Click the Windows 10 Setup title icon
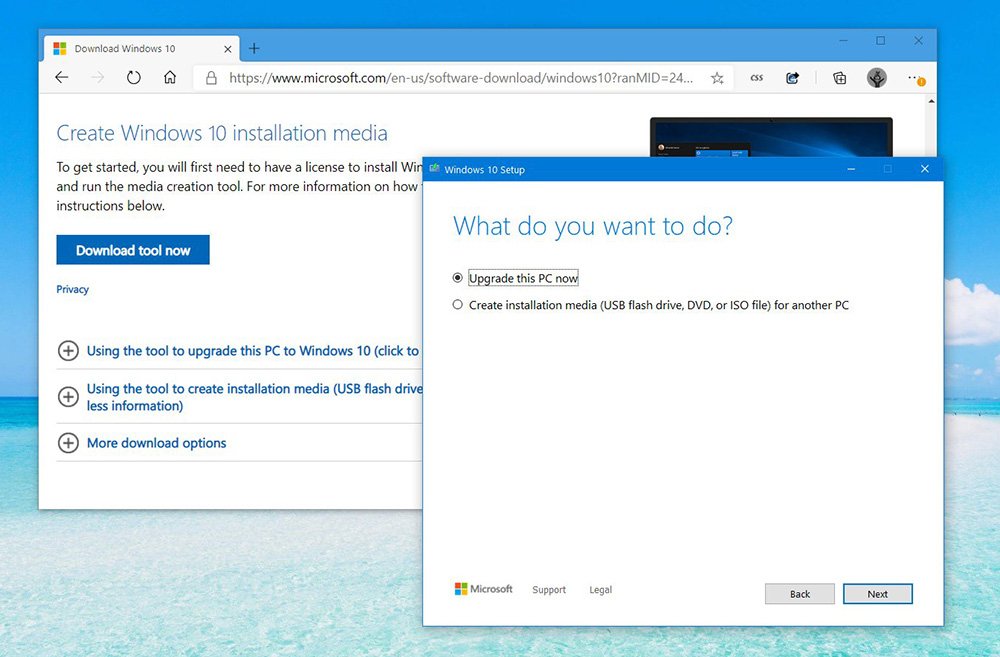This screenshot has height=657, width=1000. click(x=435, y=169)
